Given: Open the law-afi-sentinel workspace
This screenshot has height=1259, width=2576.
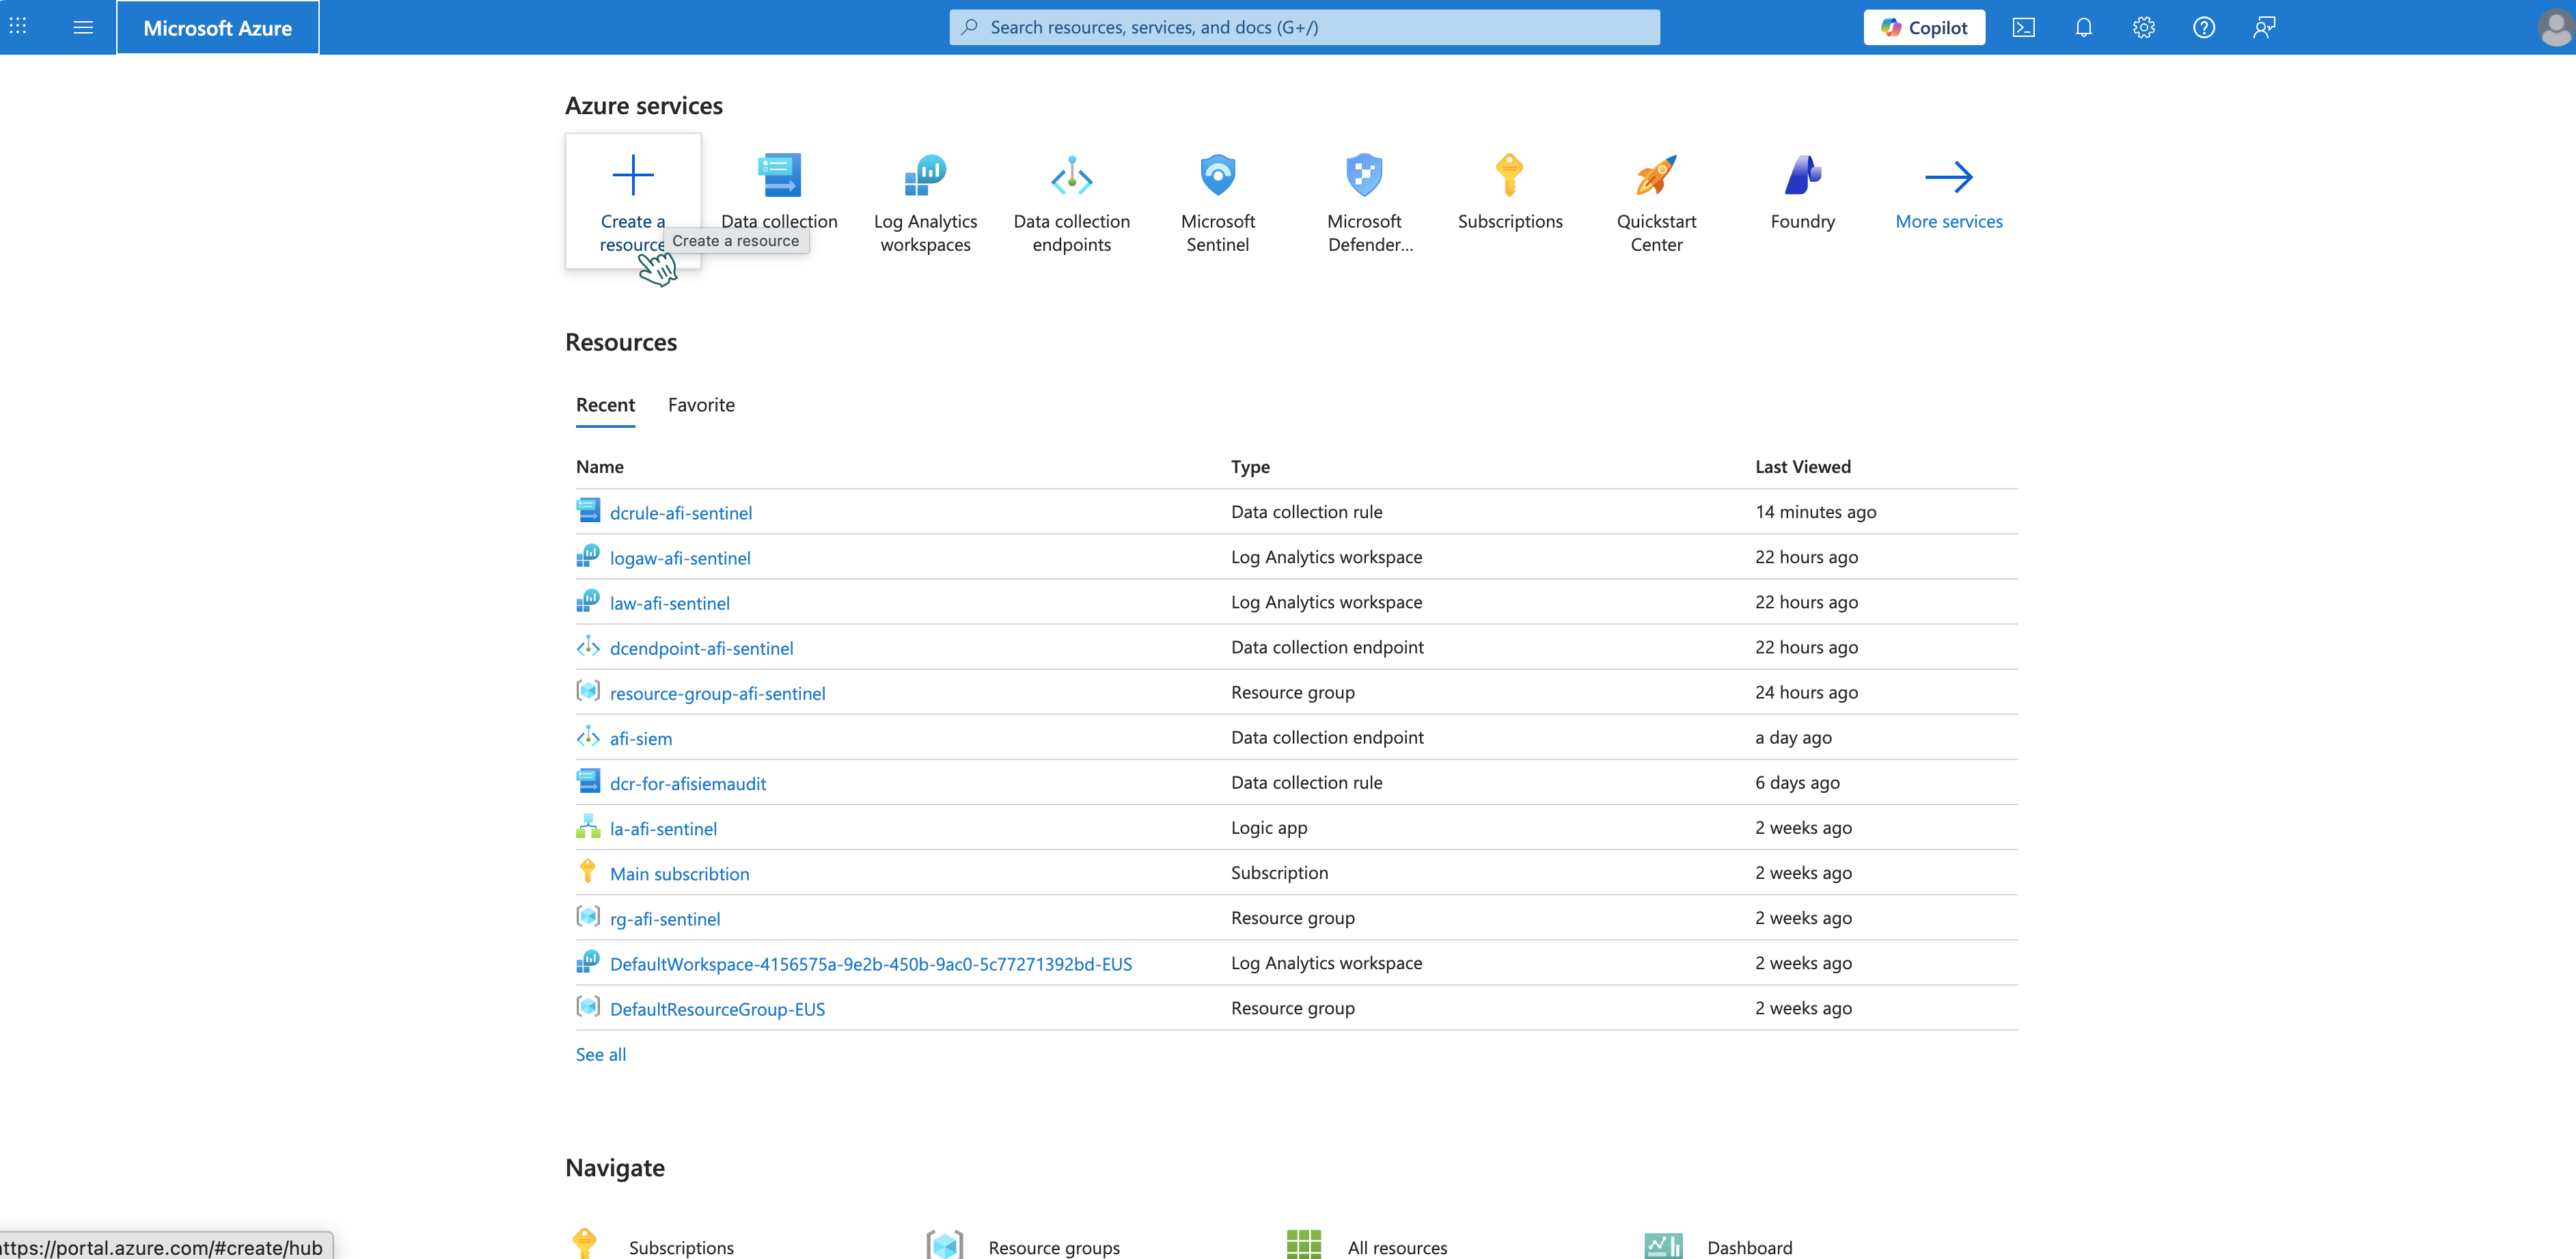Looking at the screenshot, I should click(x=670, y=603).
